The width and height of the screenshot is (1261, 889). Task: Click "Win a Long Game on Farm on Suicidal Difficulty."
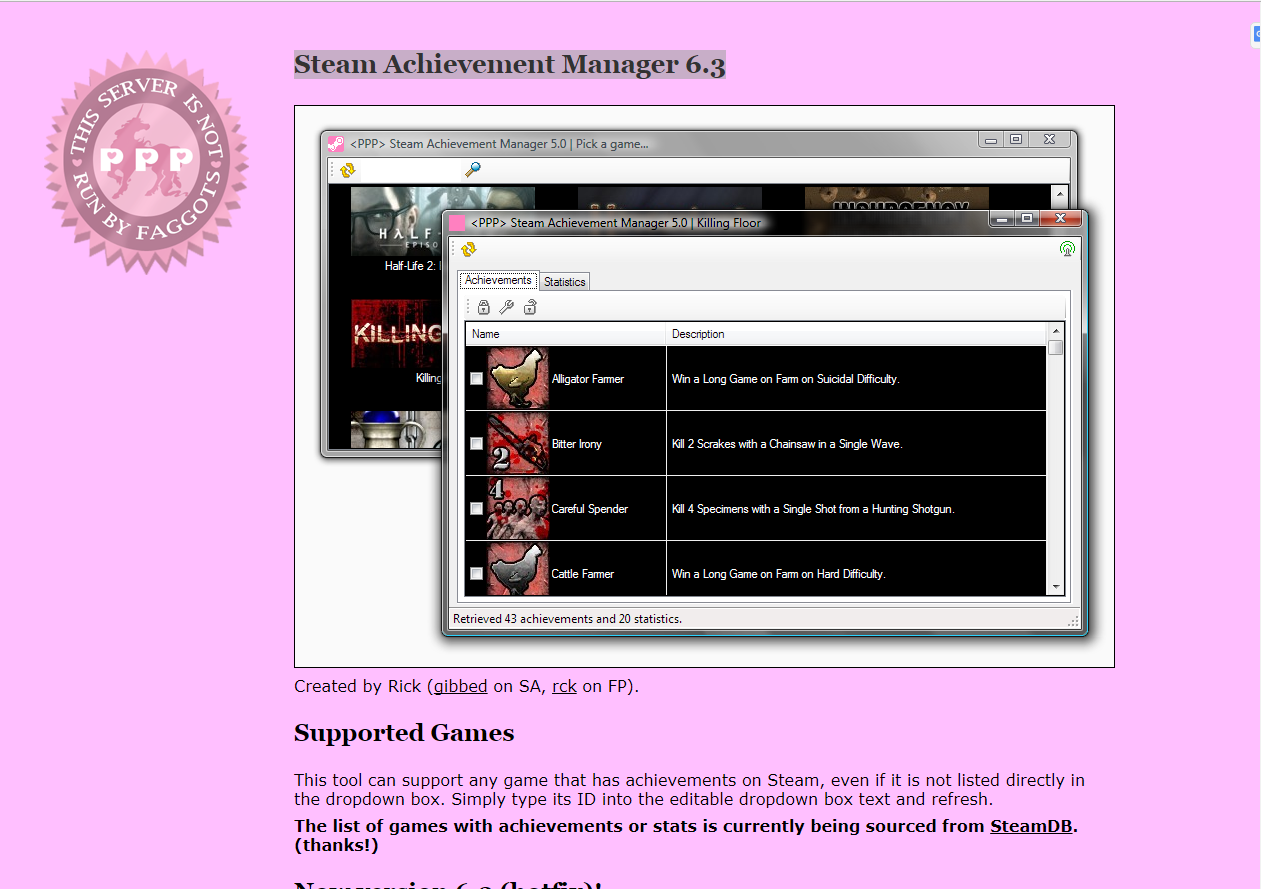coord(786,379)
